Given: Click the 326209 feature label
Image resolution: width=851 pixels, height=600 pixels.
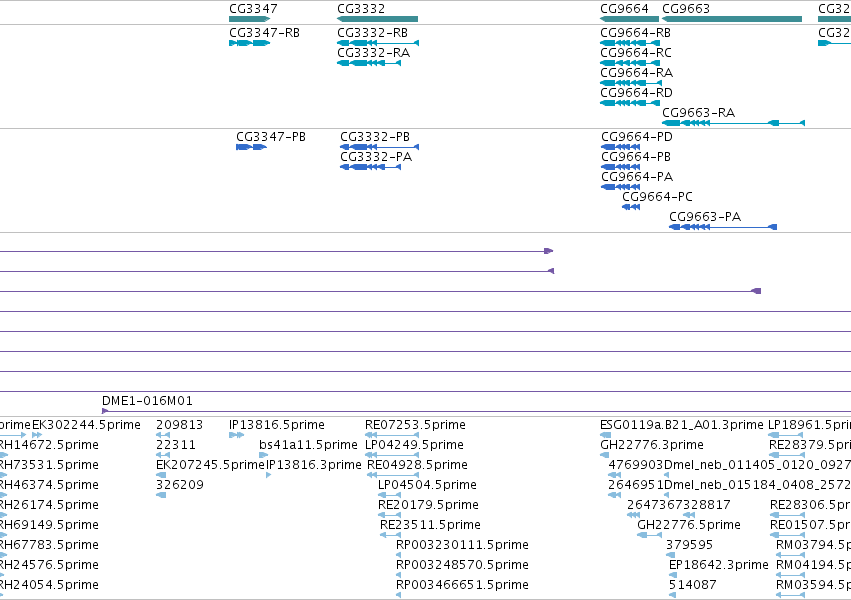Looking at the screenshot, I should point(180,485).
